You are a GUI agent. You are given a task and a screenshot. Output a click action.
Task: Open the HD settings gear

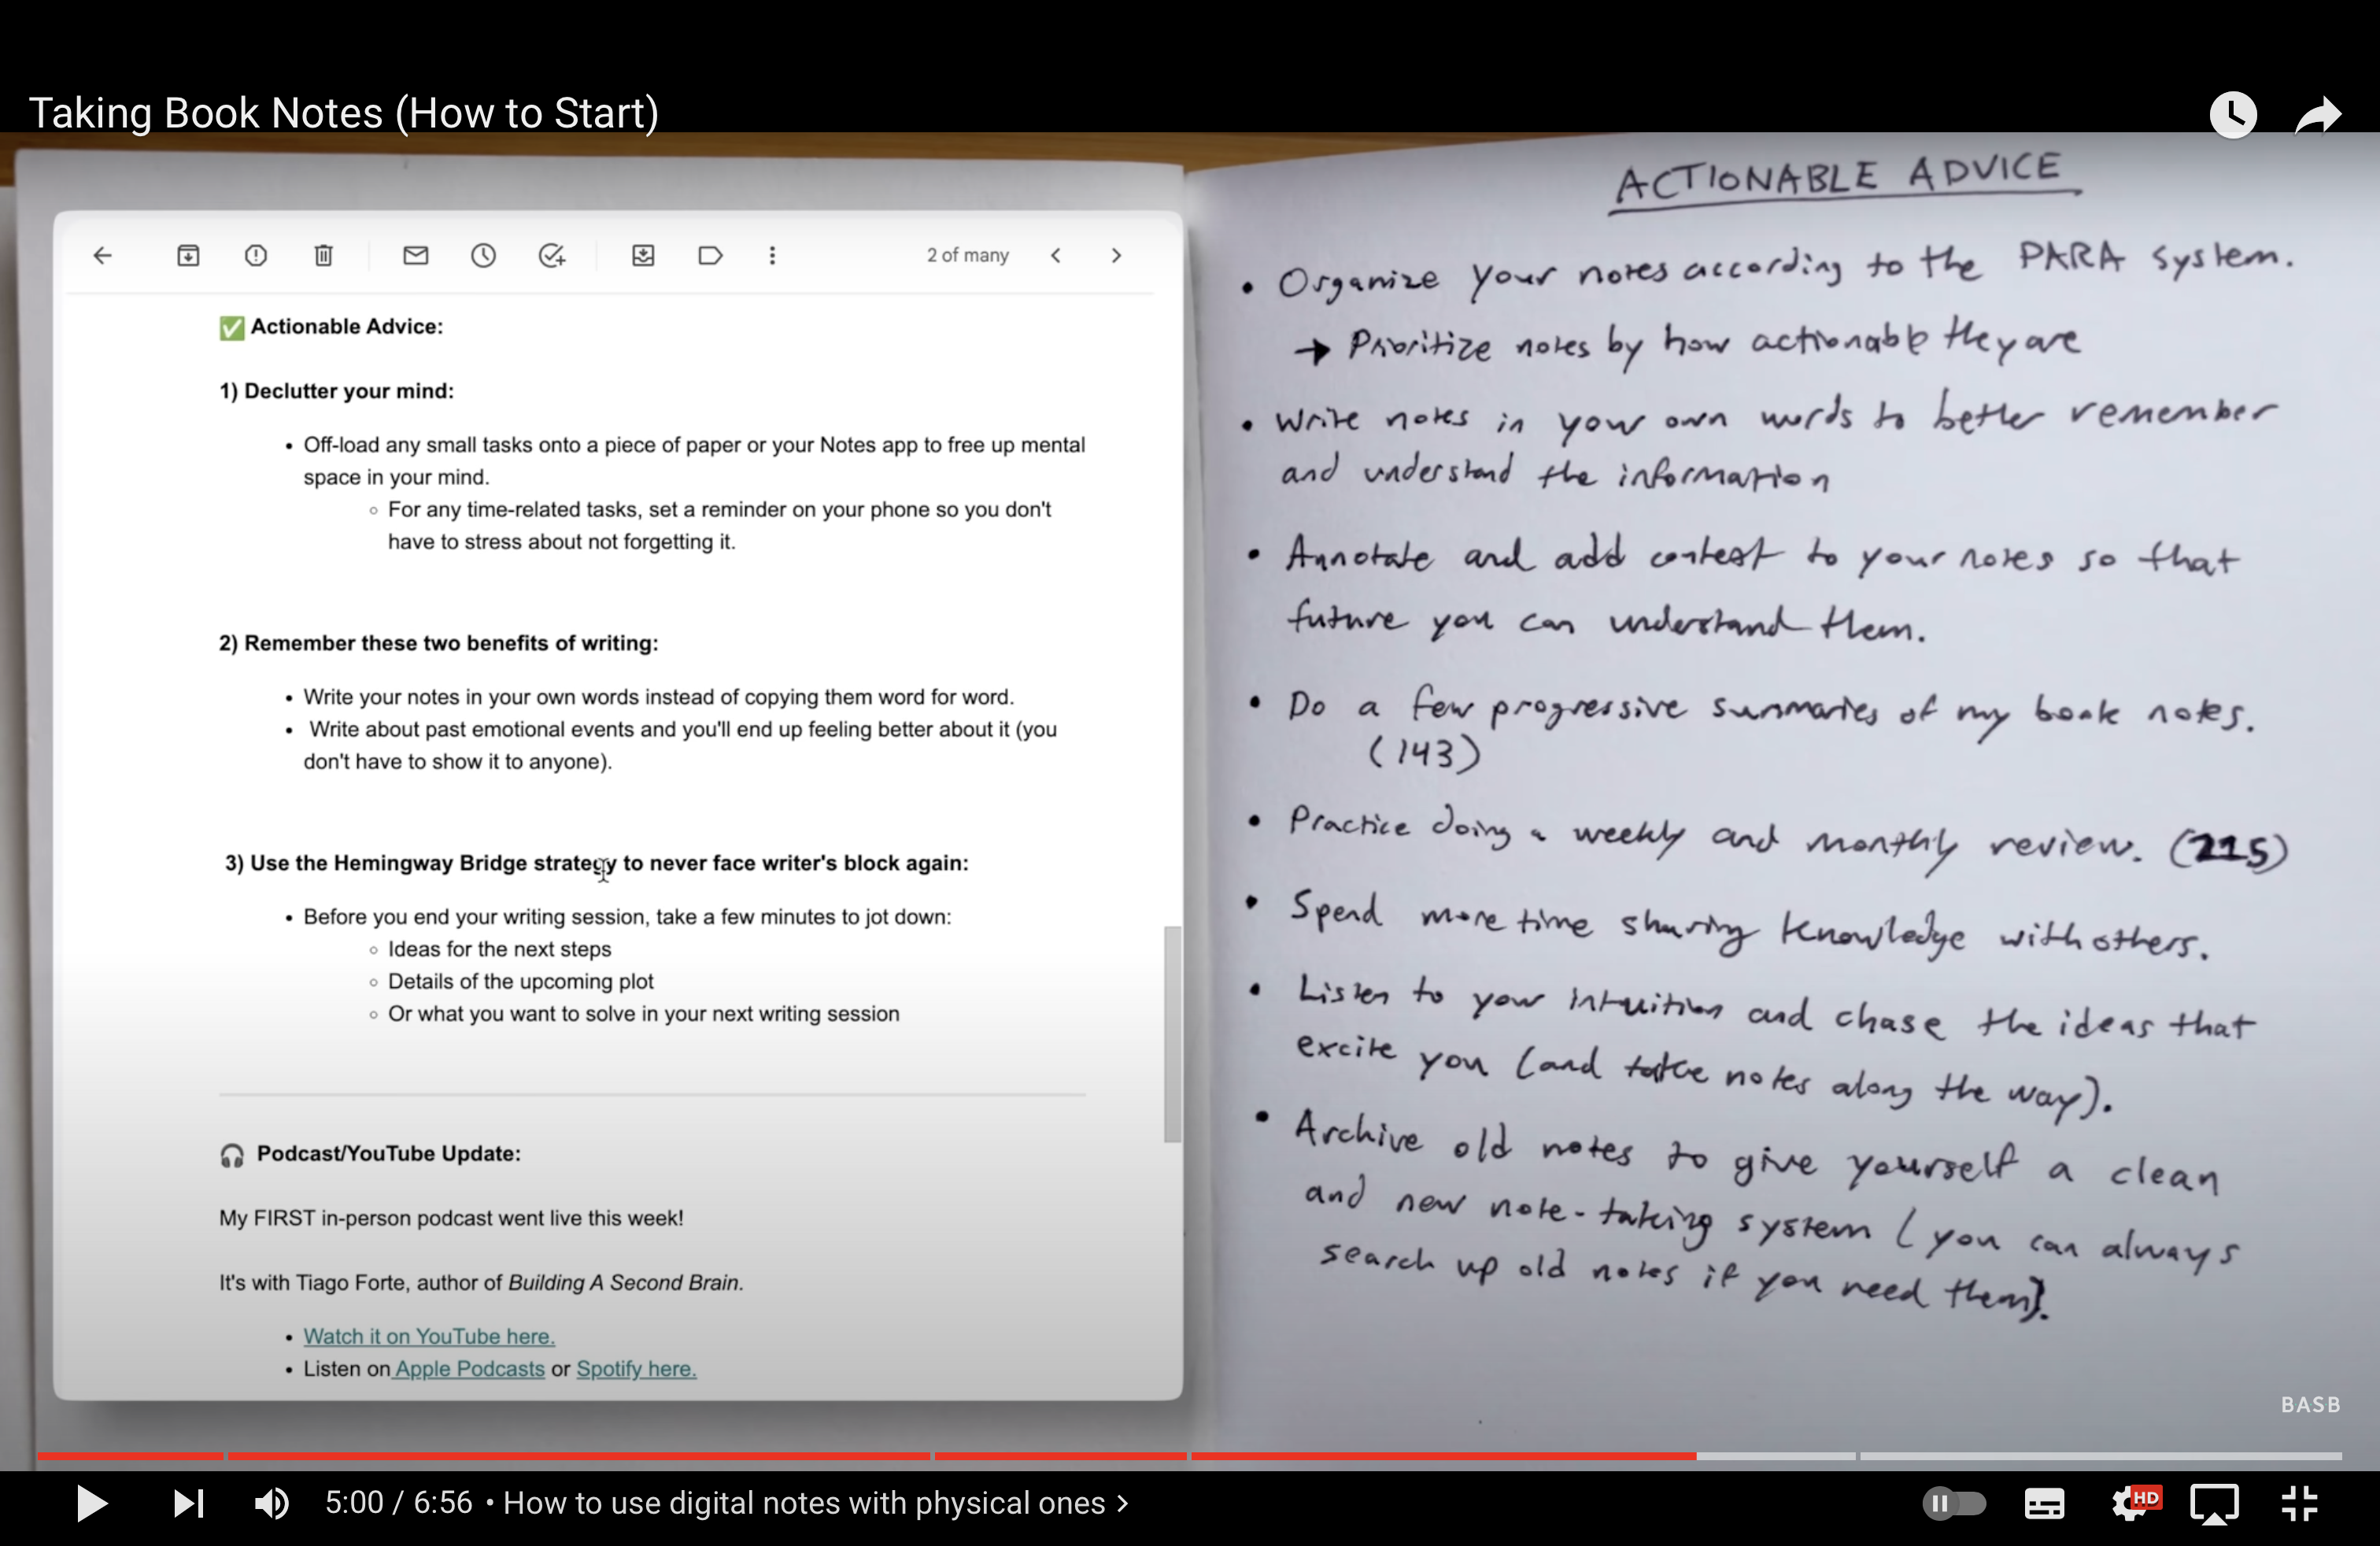click(x=2133, y=1503)
